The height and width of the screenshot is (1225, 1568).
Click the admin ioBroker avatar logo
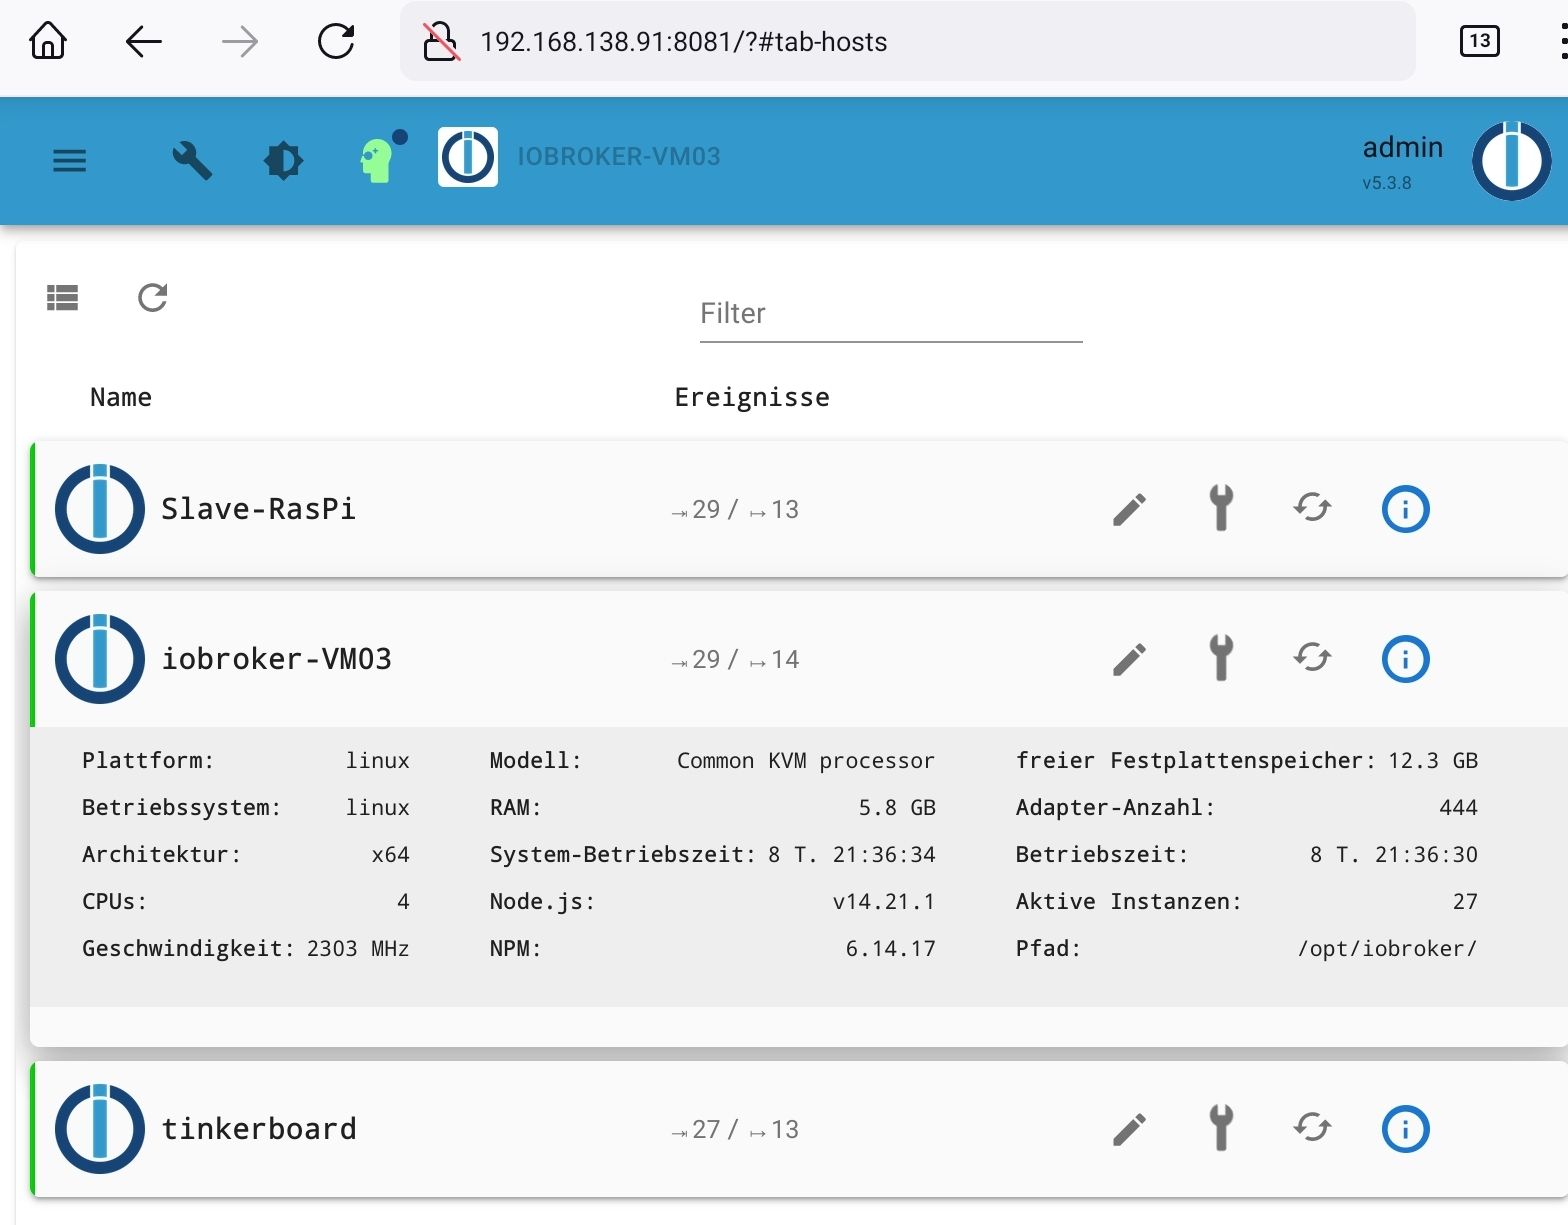pyautogui.click(x=1511, y=160)
